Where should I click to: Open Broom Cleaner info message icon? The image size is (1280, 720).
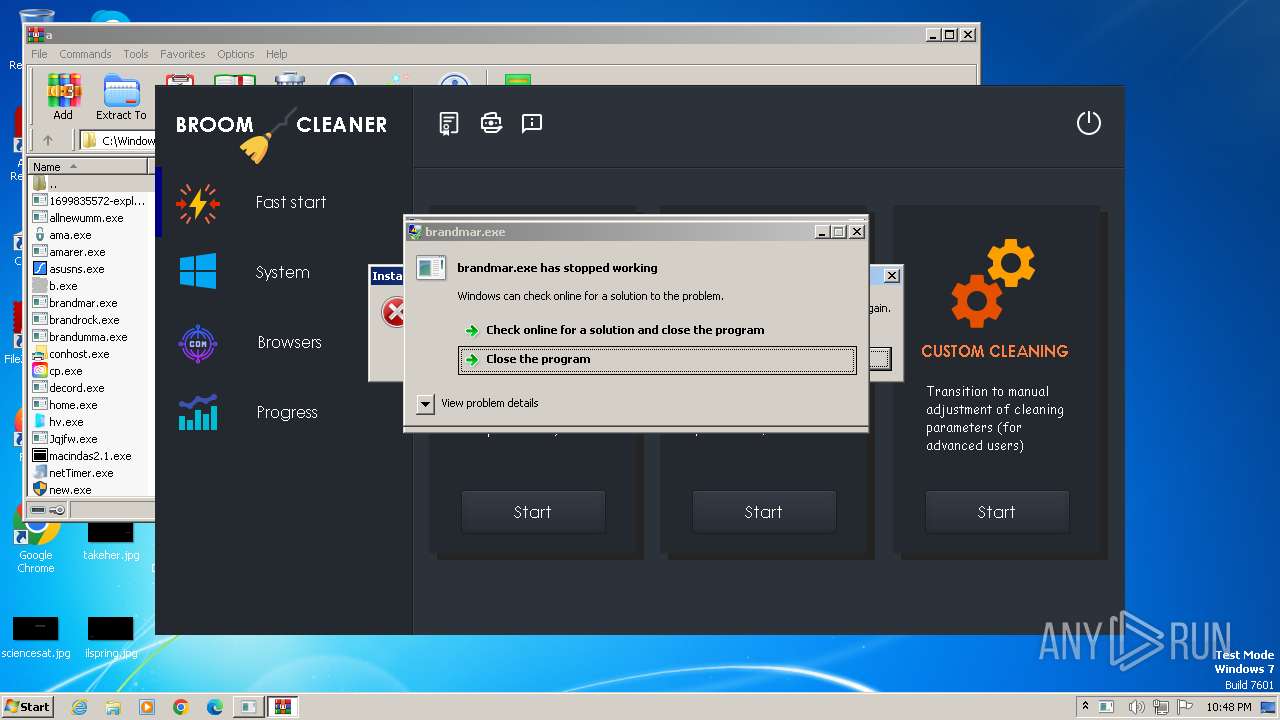point(532,123)
